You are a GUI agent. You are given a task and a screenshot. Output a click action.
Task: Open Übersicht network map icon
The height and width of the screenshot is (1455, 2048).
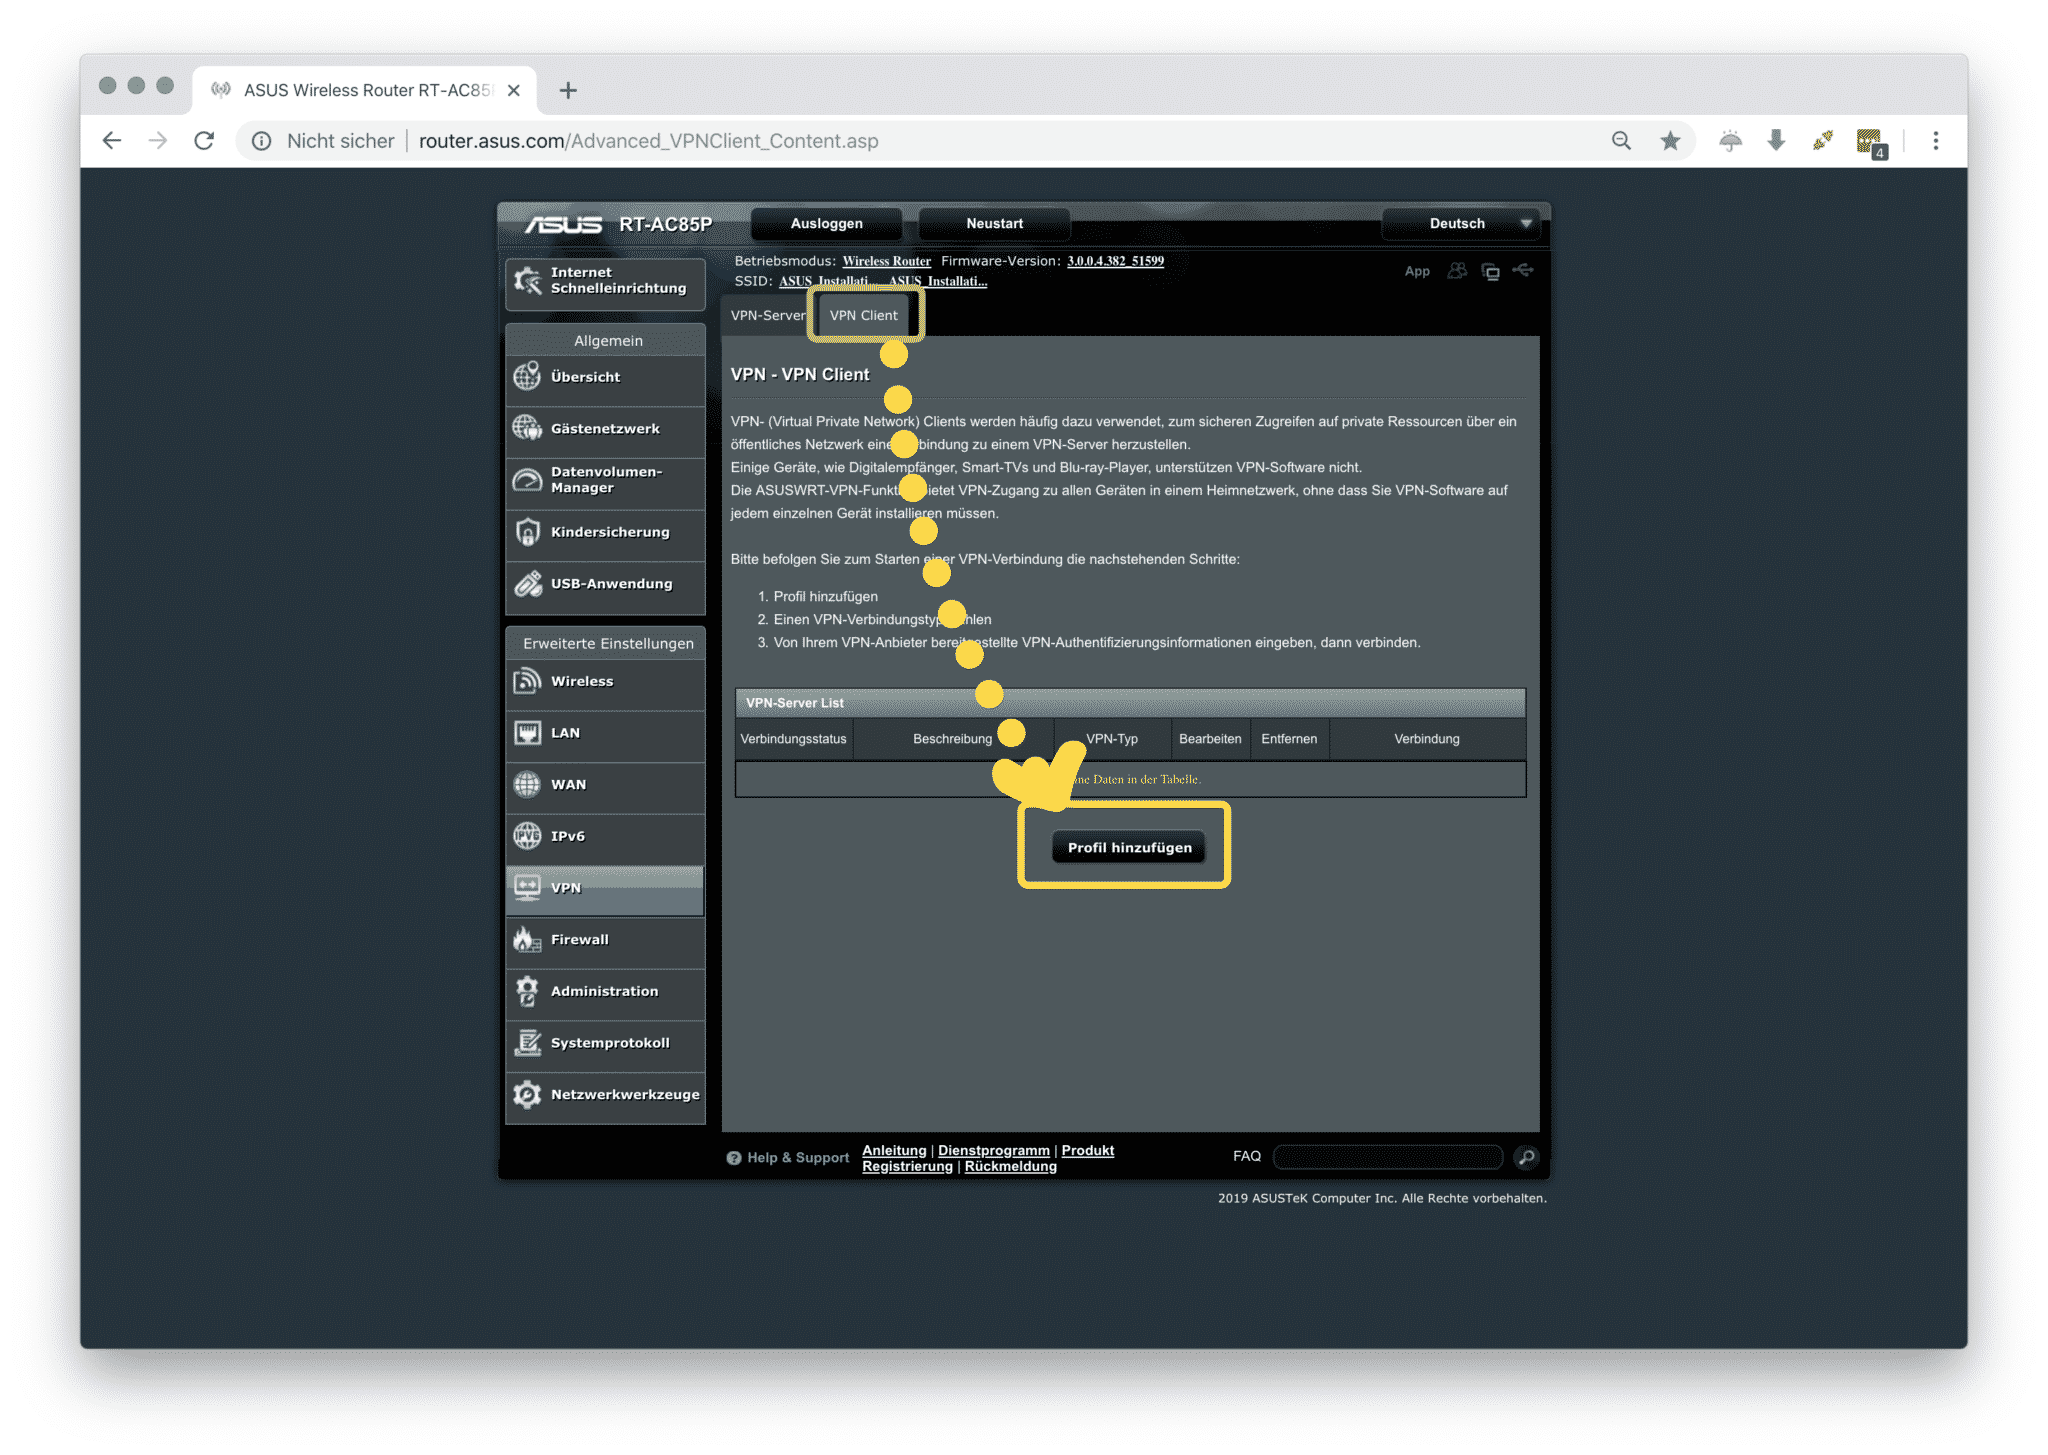pos(527,376)
